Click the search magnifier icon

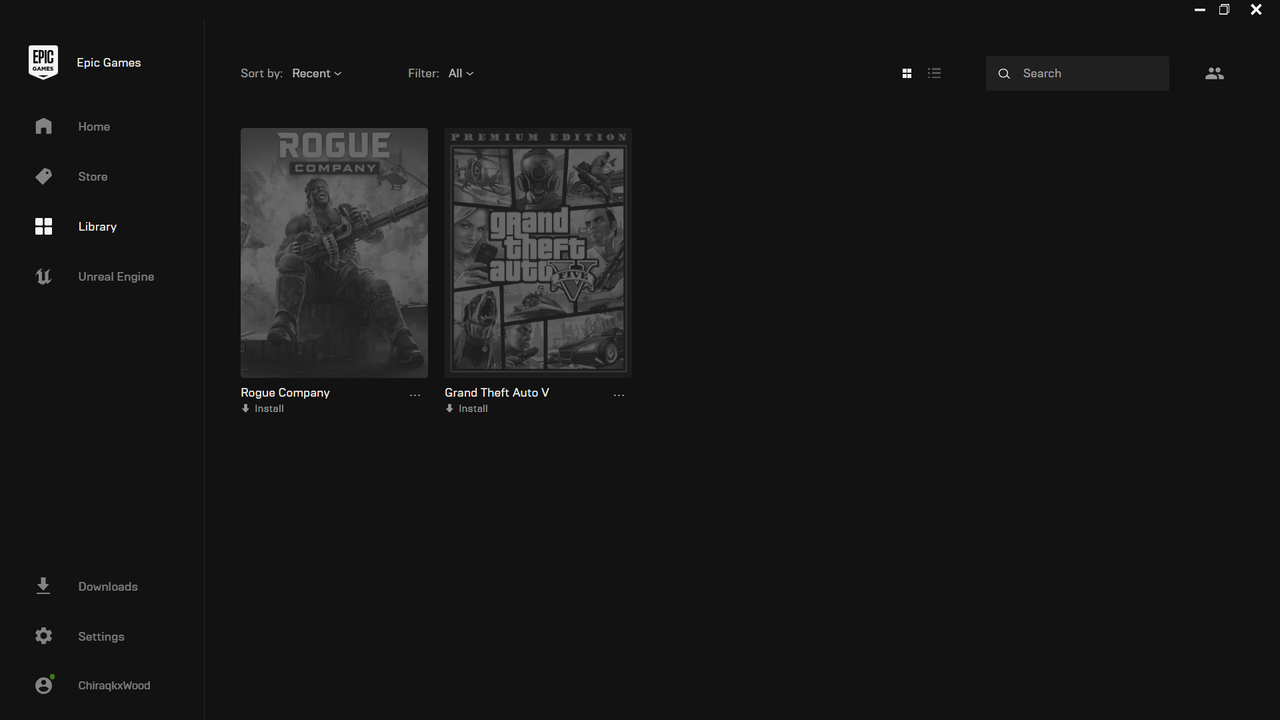pos(1004,73)
